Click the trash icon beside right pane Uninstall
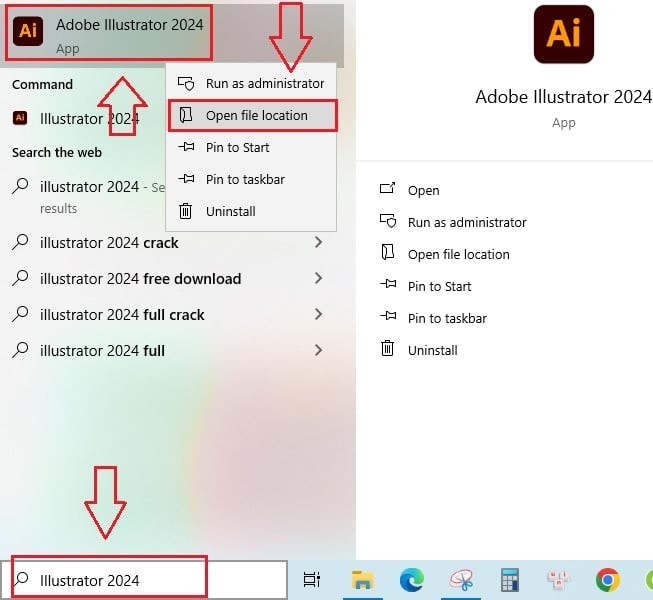This screenshot has width=653, height=600. pos(387,348)
